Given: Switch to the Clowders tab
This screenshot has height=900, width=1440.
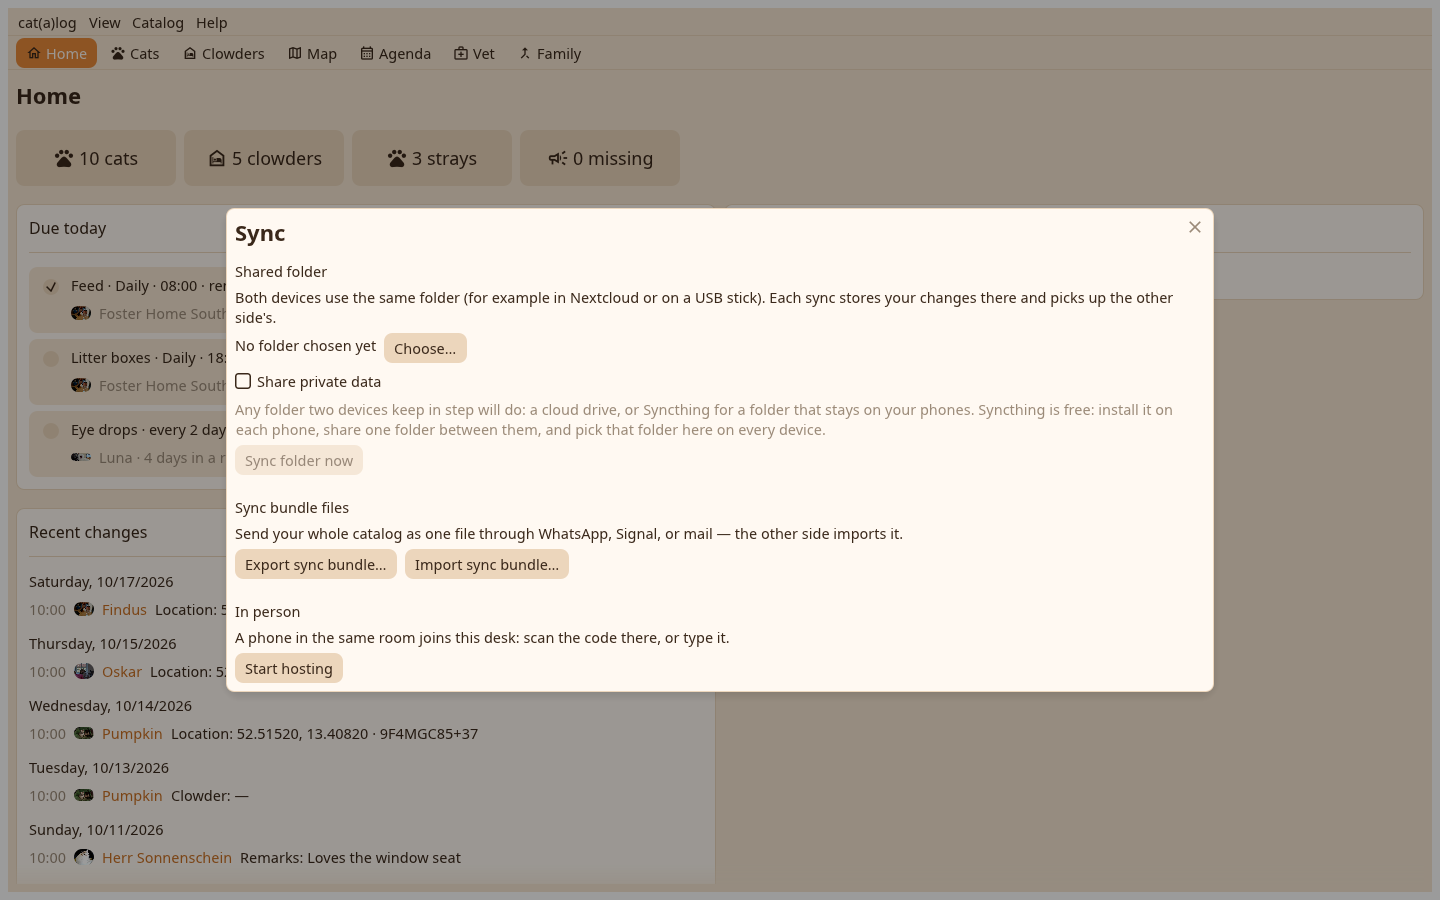Looking at the screenshot, I should (x=224, y=53).
